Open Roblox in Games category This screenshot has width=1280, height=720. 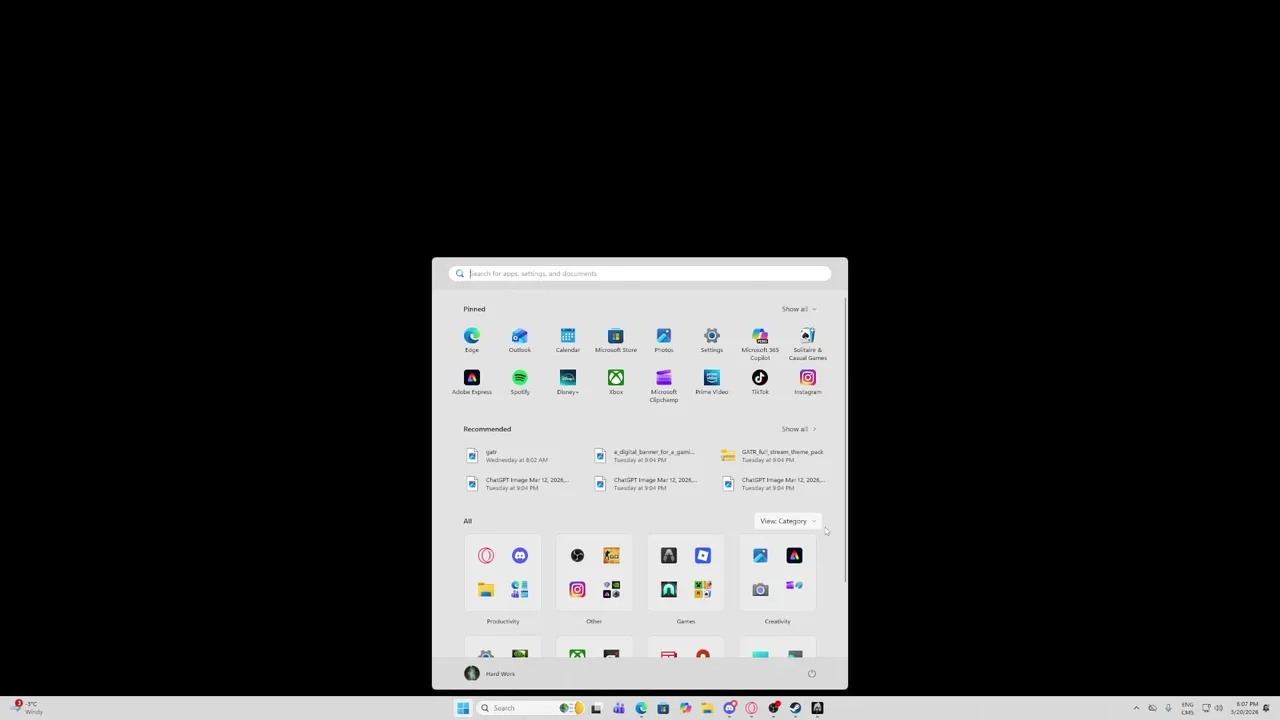pos(703,556)
